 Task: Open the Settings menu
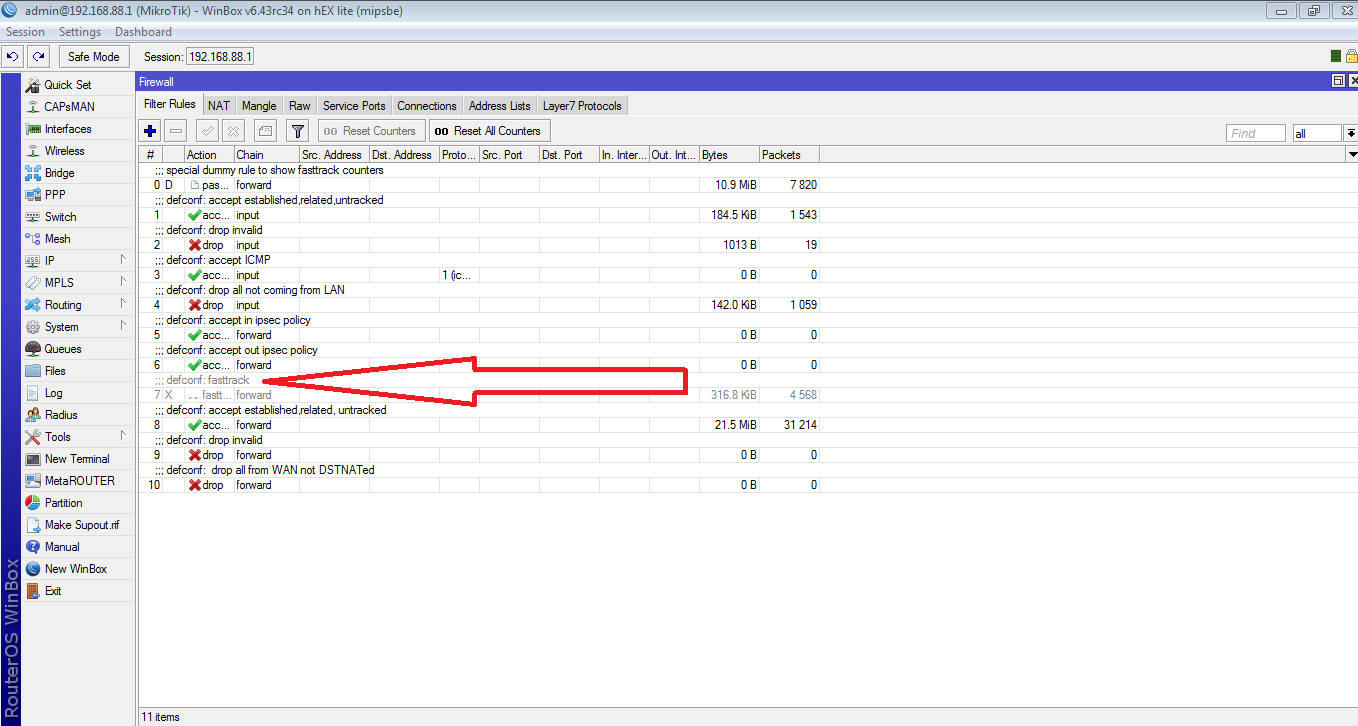tap(80, 32)
